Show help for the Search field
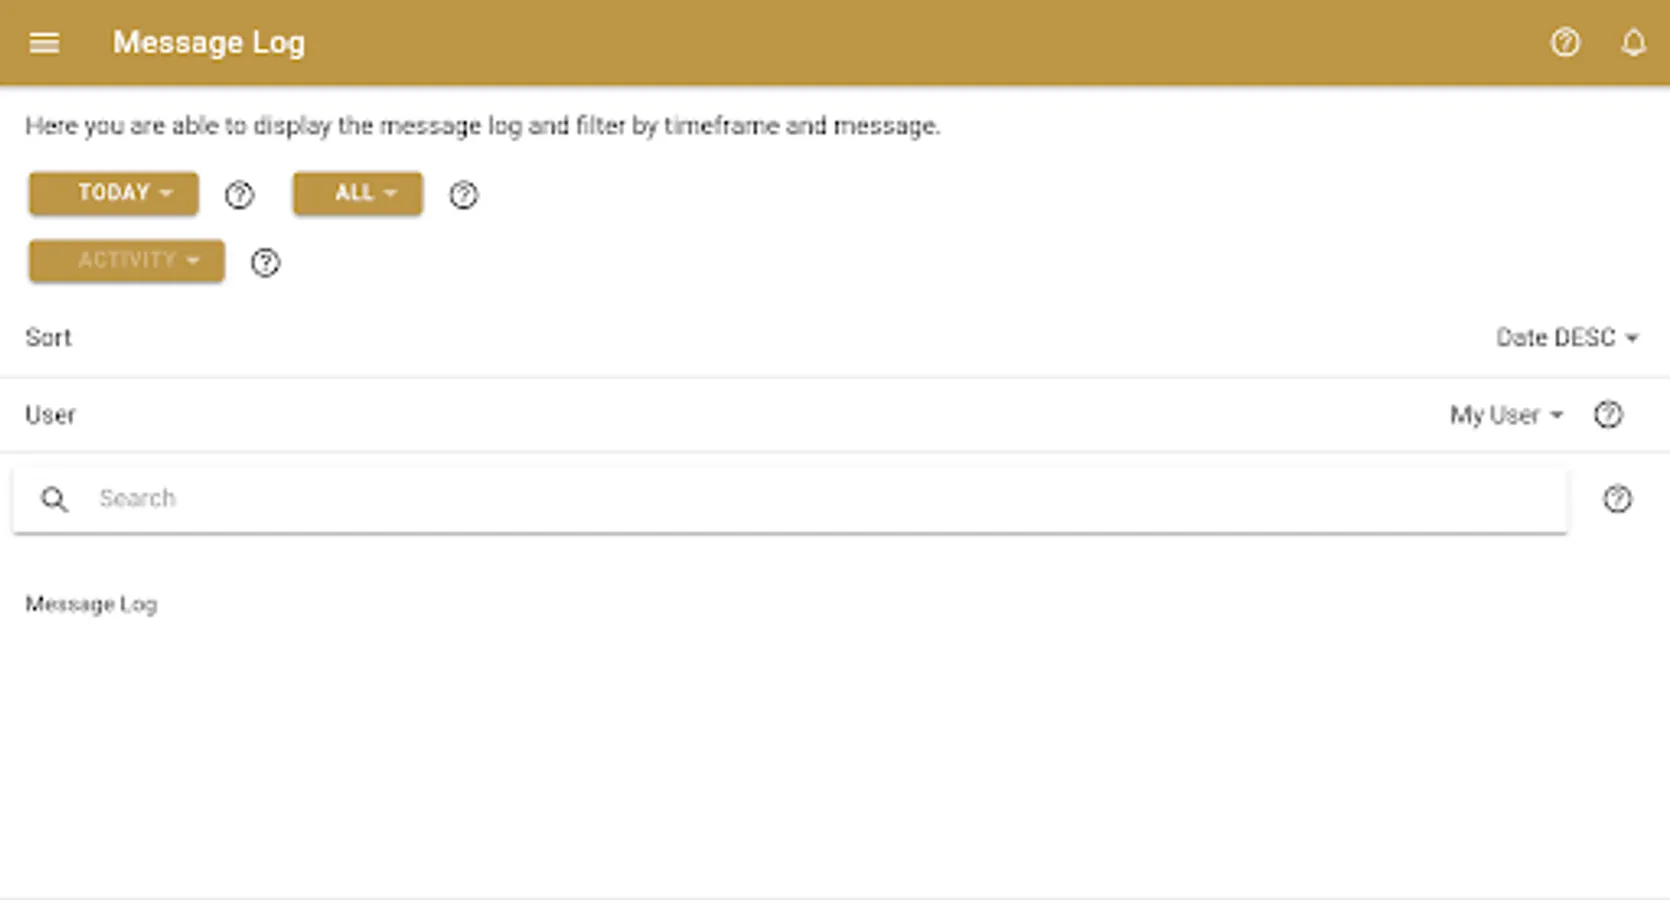The image size is (1670, 900). [1617, 499]
